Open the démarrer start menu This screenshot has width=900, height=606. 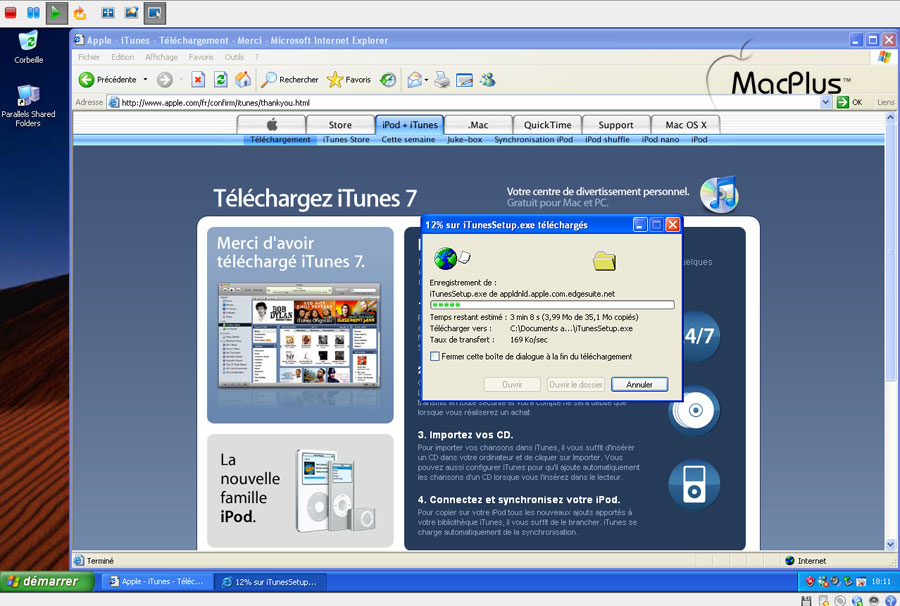(47, 581)
